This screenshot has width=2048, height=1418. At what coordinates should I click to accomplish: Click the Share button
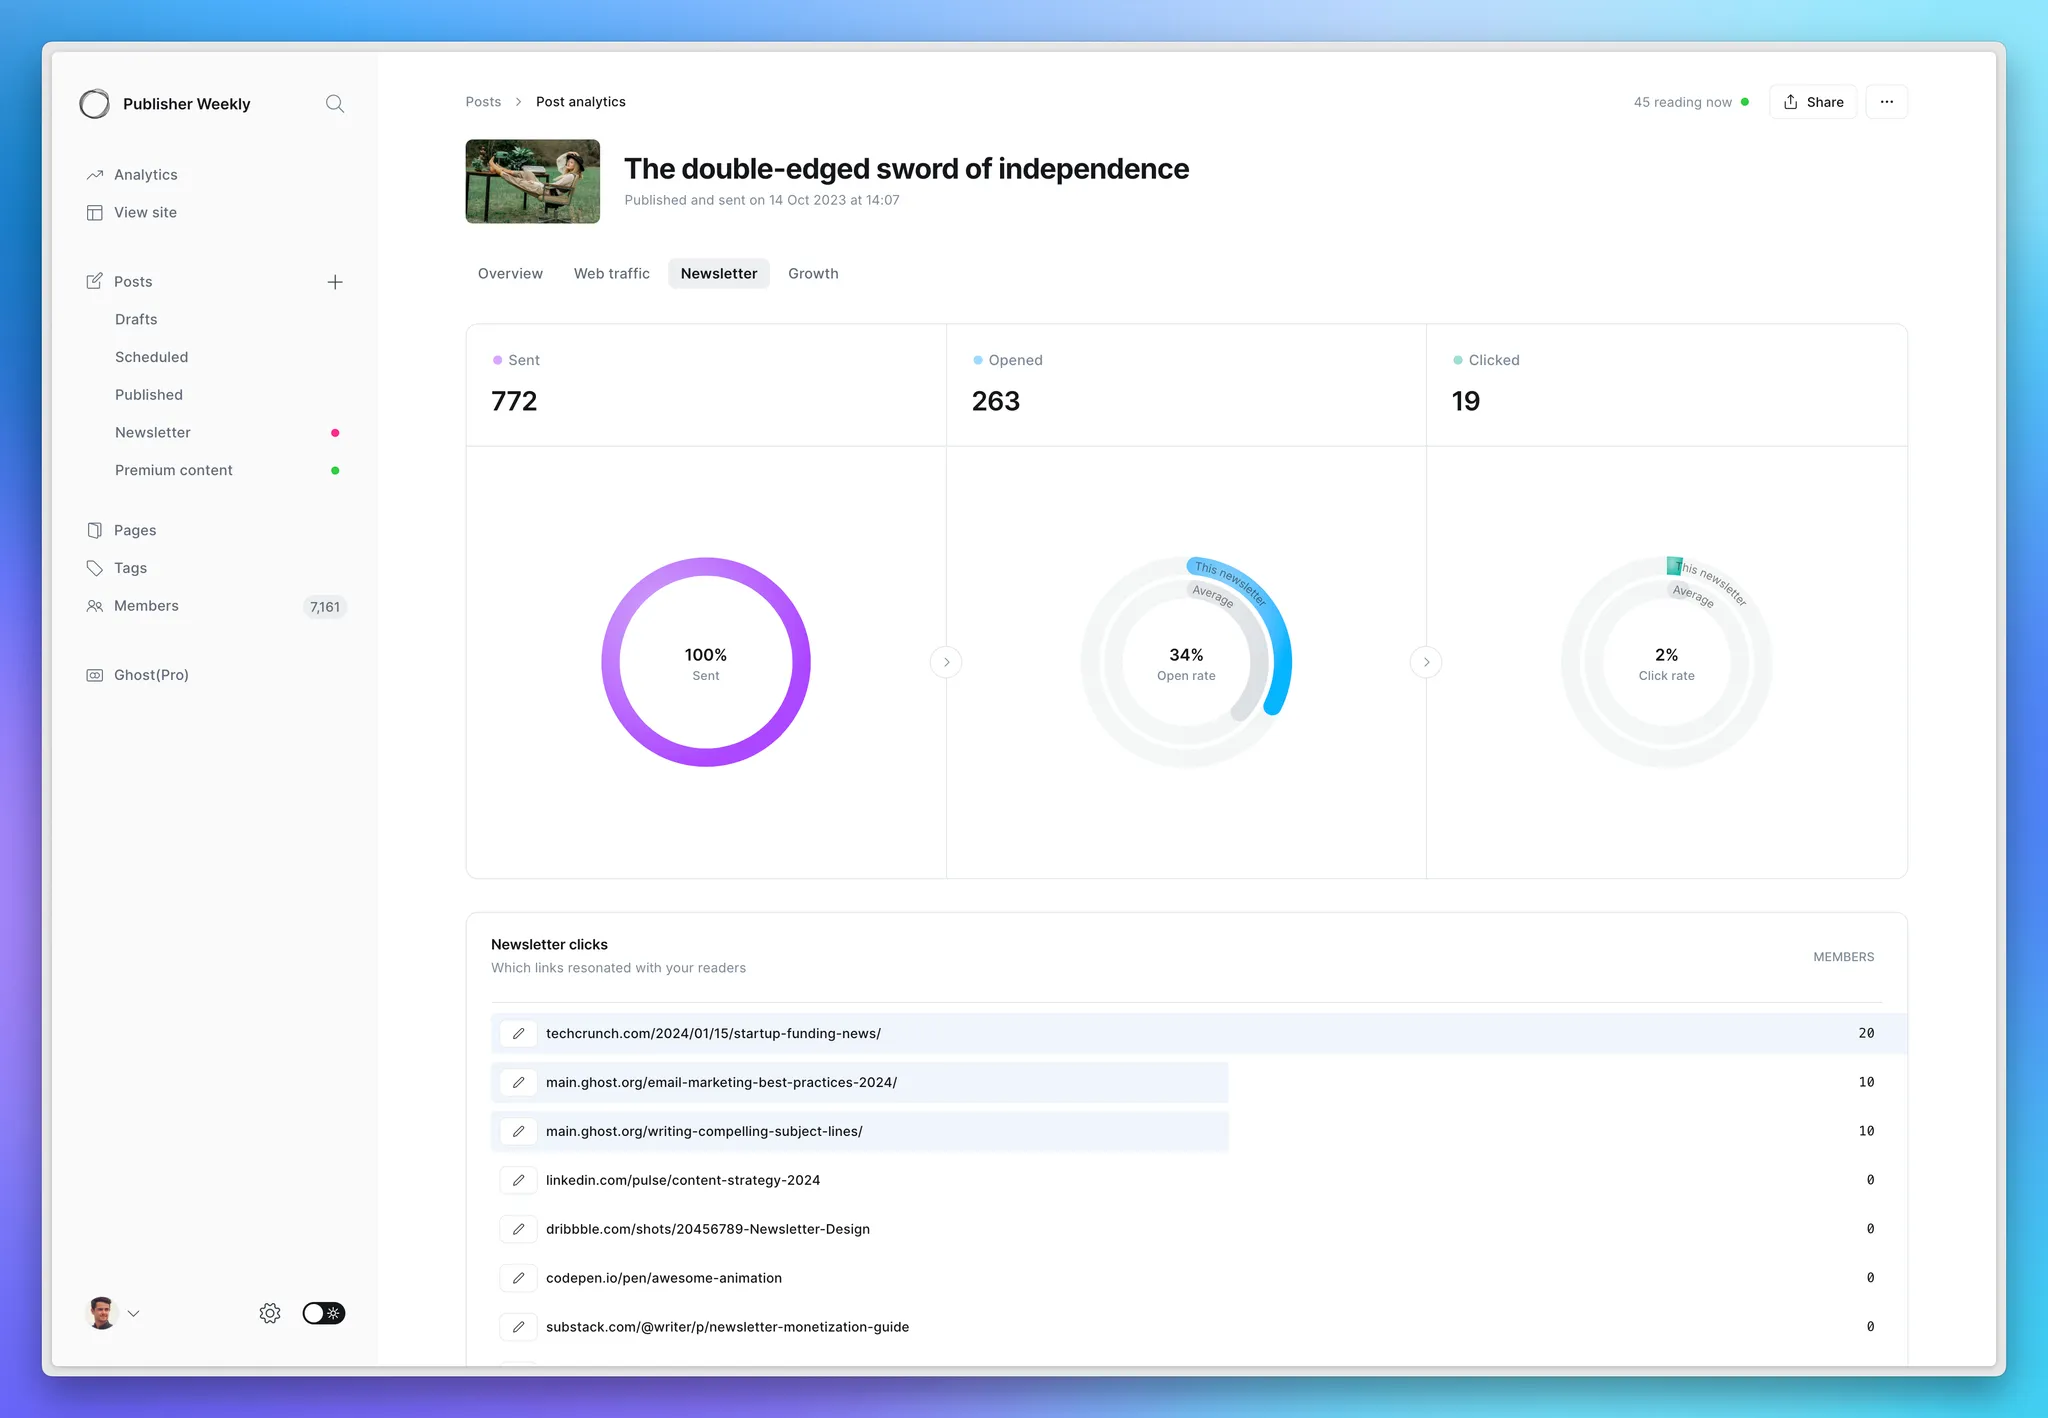[x=1813, y=102]
